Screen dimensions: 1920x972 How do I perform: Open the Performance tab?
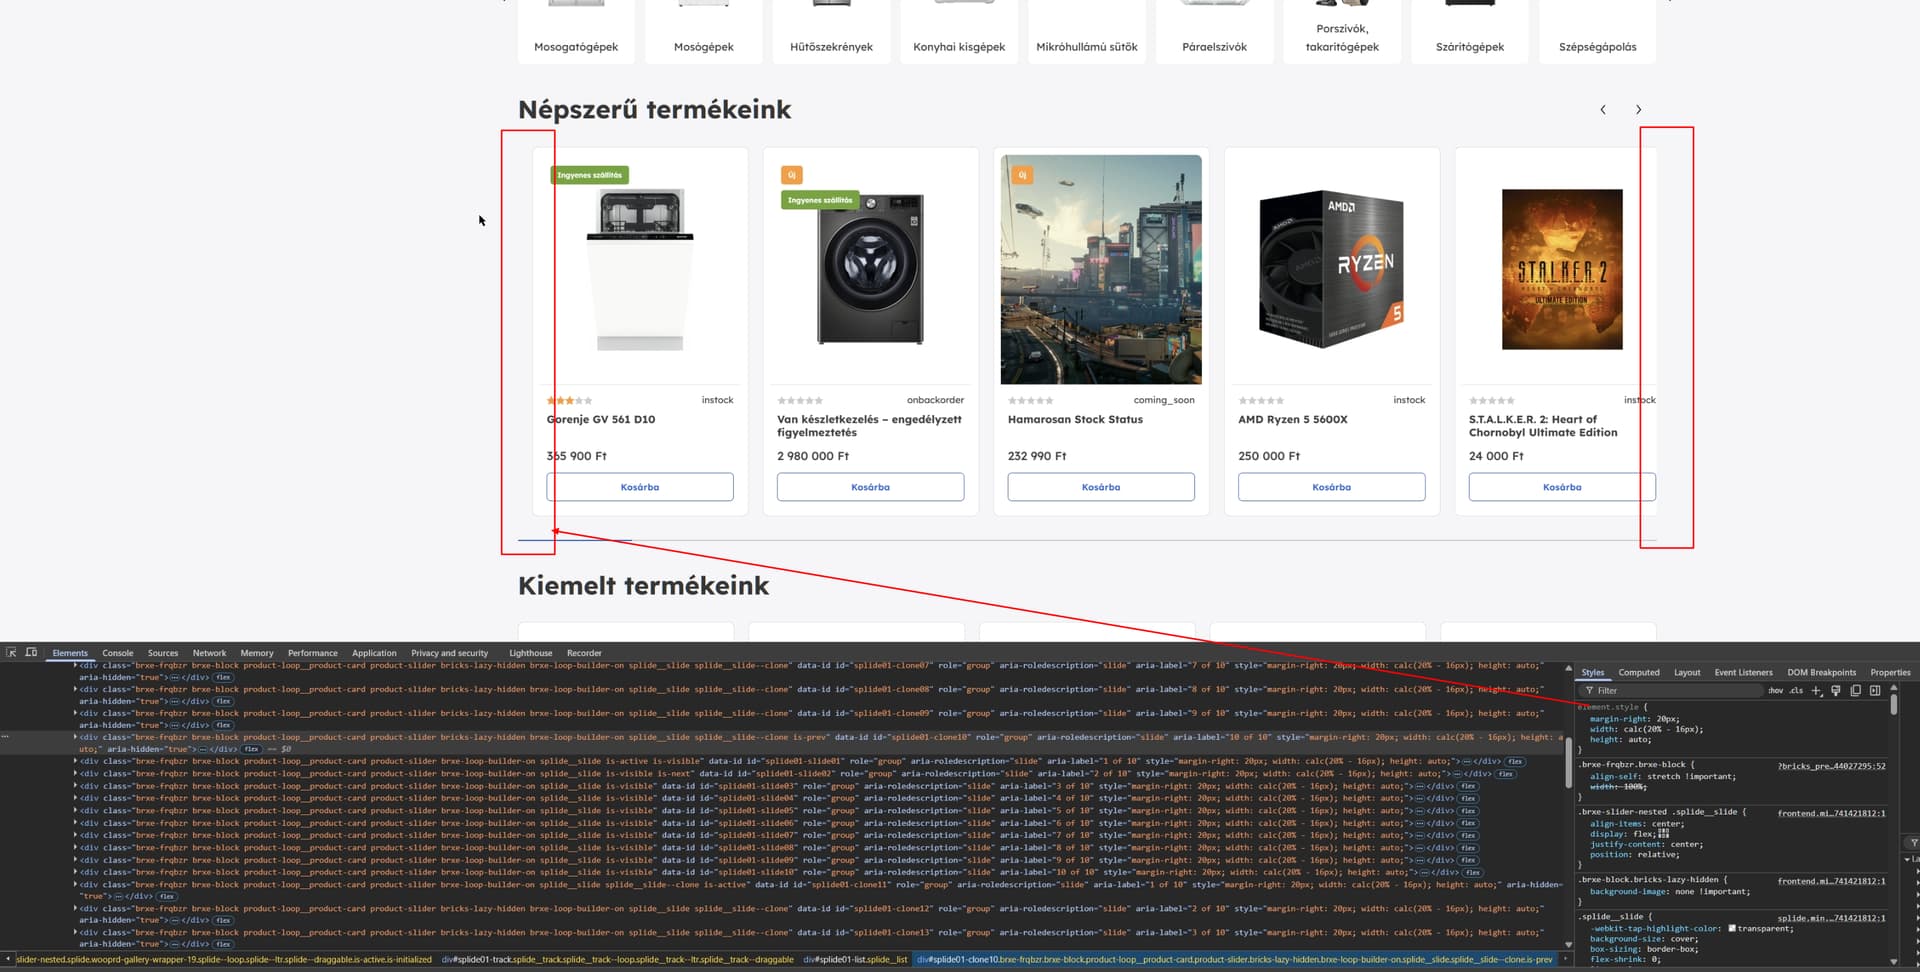(313, 653)
